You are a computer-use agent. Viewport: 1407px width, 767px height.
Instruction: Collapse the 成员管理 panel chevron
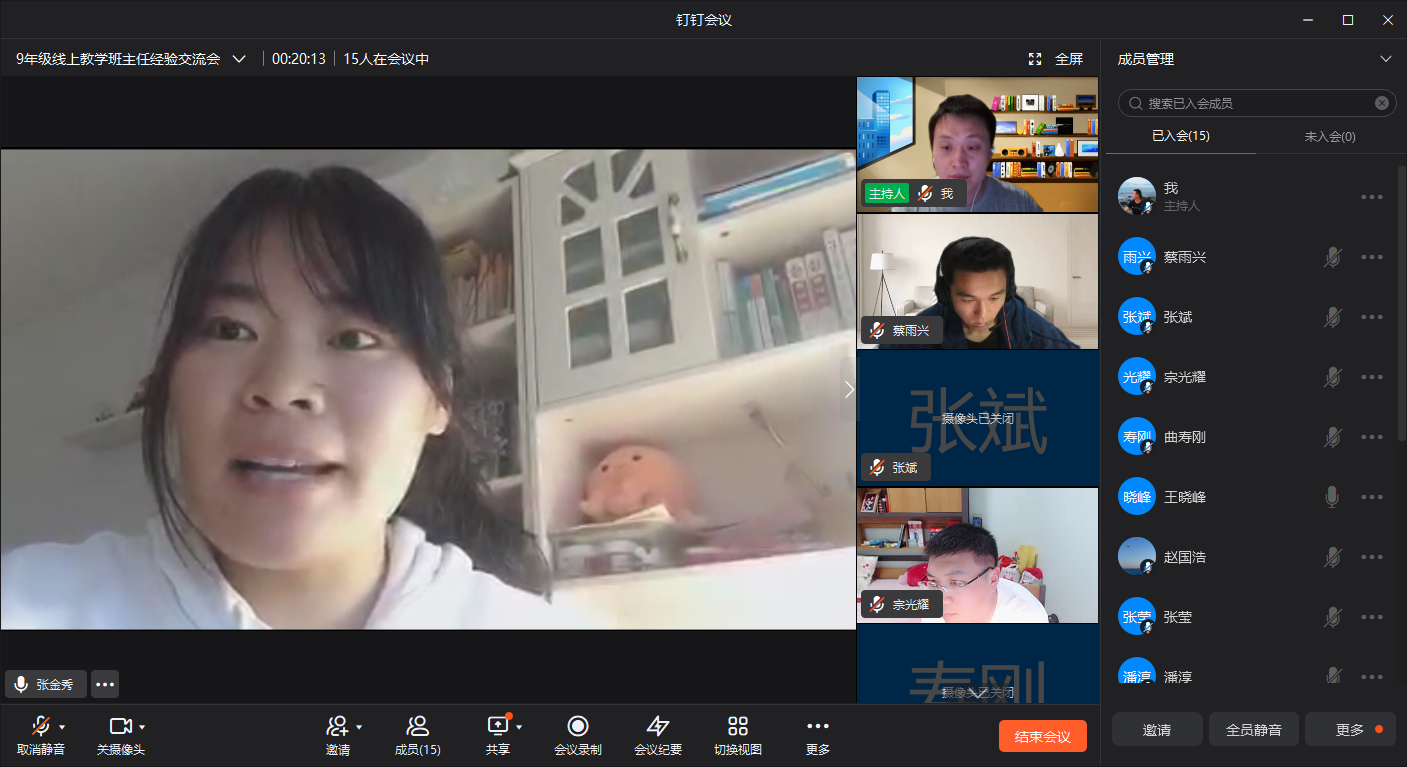pyautogui.click(x=1385, y=59)
